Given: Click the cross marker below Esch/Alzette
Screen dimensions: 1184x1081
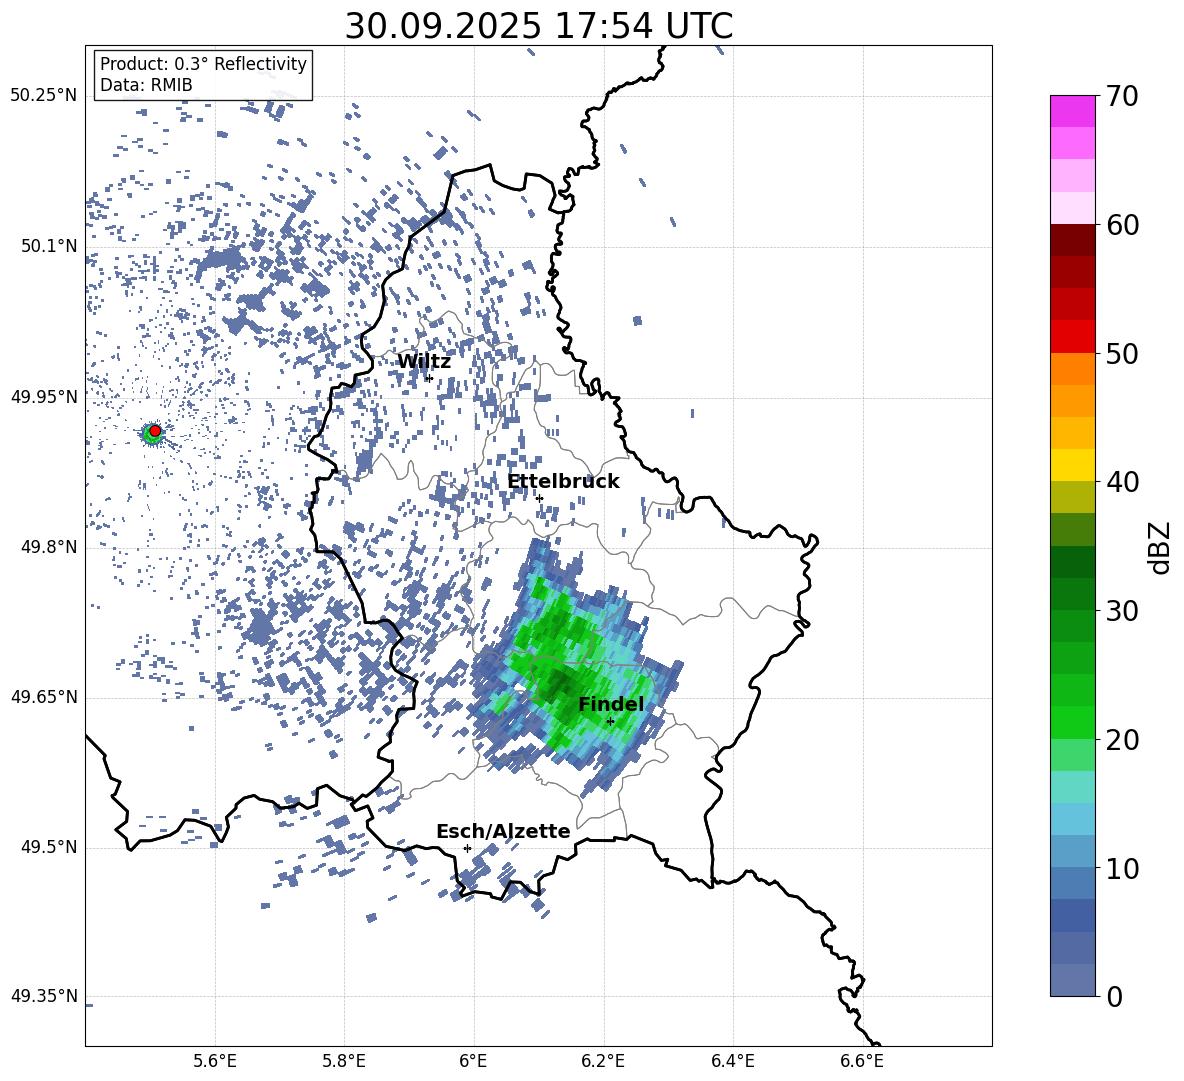Looking at the screenshot, I should (467, 848).
